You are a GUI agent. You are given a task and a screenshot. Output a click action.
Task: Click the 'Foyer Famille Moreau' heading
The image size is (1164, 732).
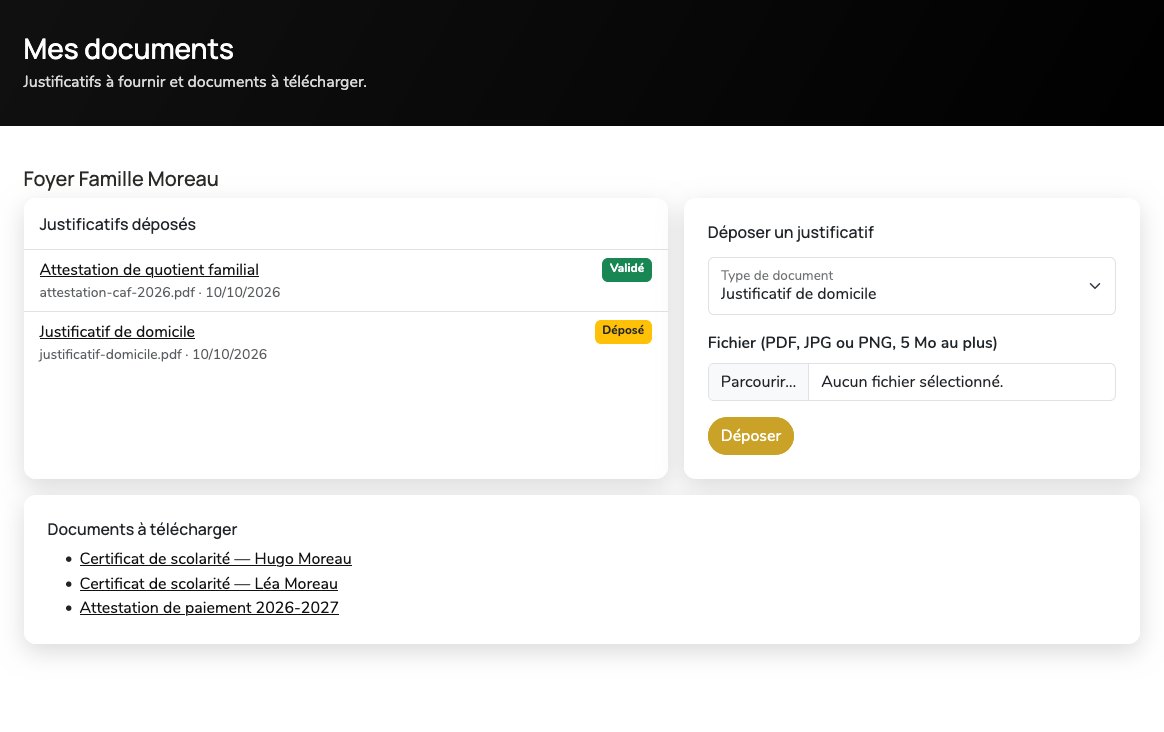pos(121,179)
